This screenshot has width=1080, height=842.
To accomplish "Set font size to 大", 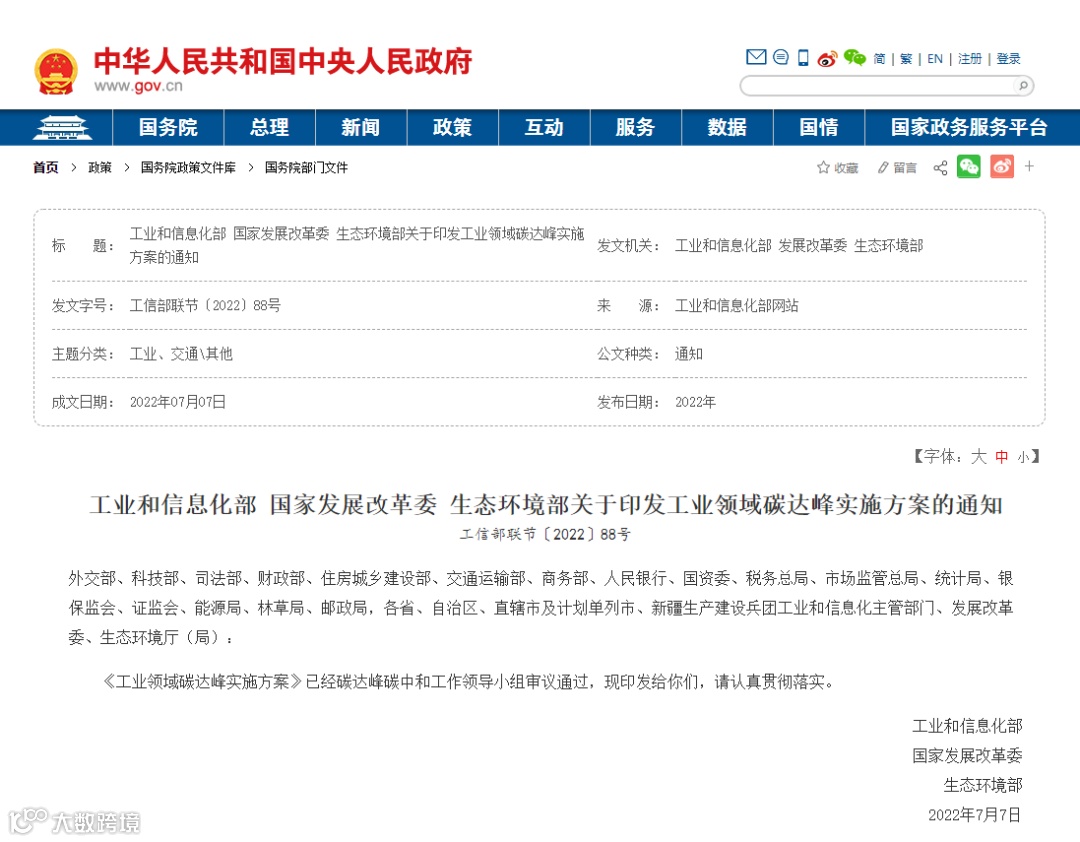I will click(x=979, y=457).
